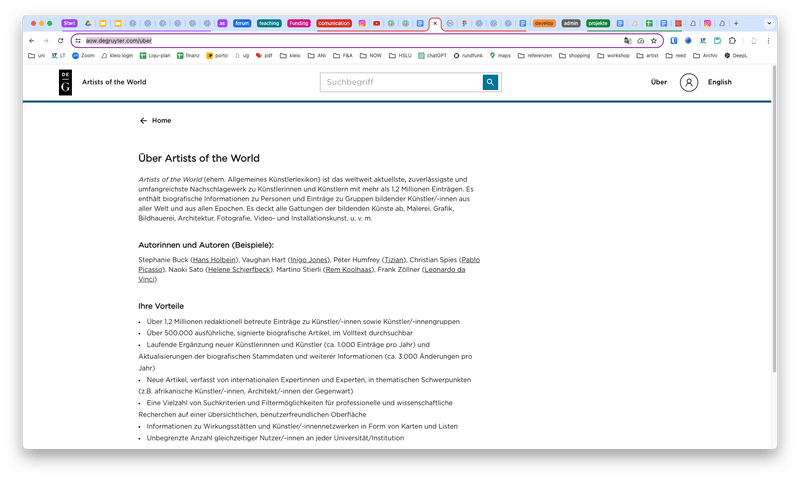Click the blue search magnifier button
800x479 pixels.
[490, 82]
